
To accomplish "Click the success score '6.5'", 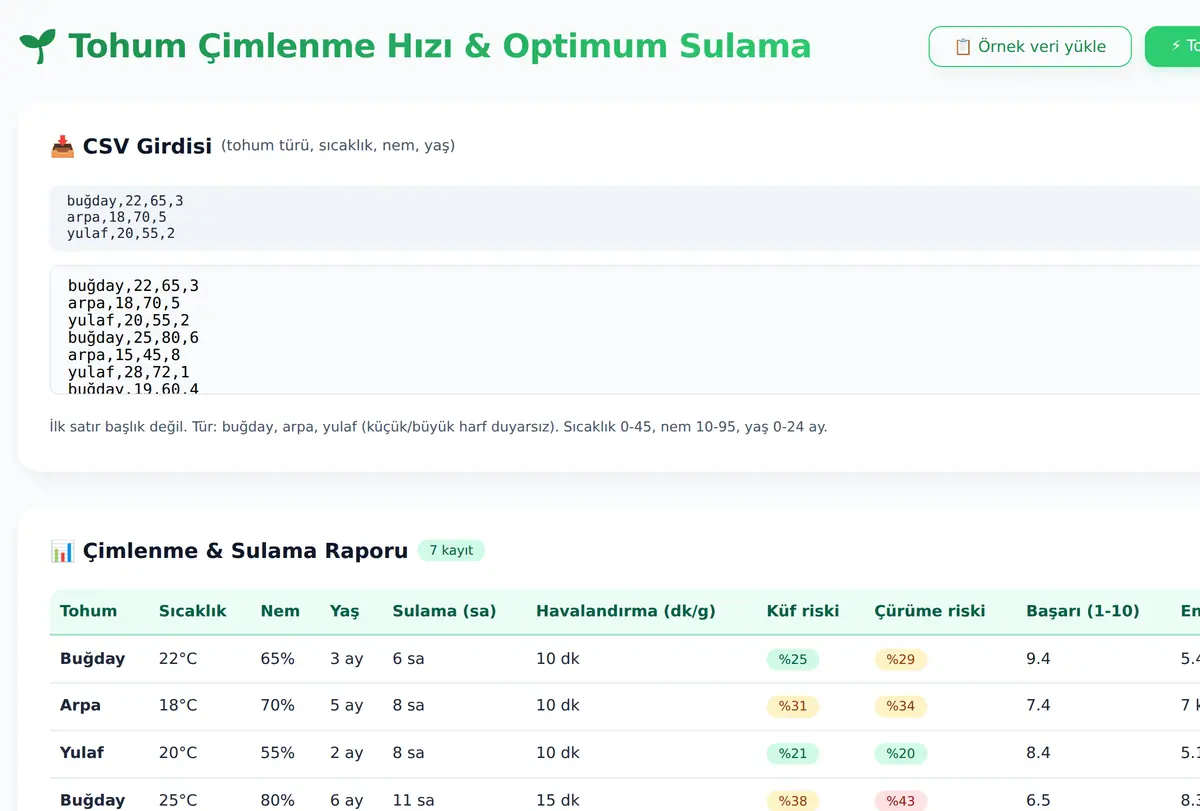I will (1038, 800).
